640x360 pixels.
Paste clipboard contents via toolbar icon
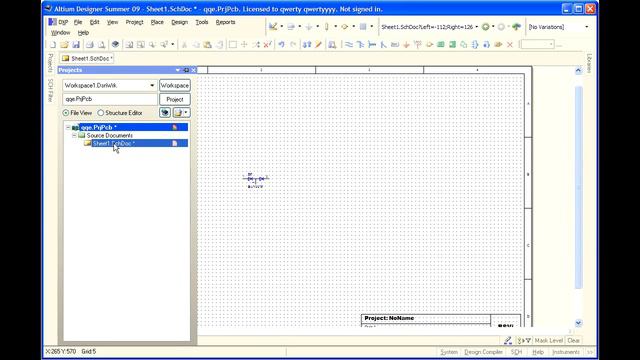[208, 44]
